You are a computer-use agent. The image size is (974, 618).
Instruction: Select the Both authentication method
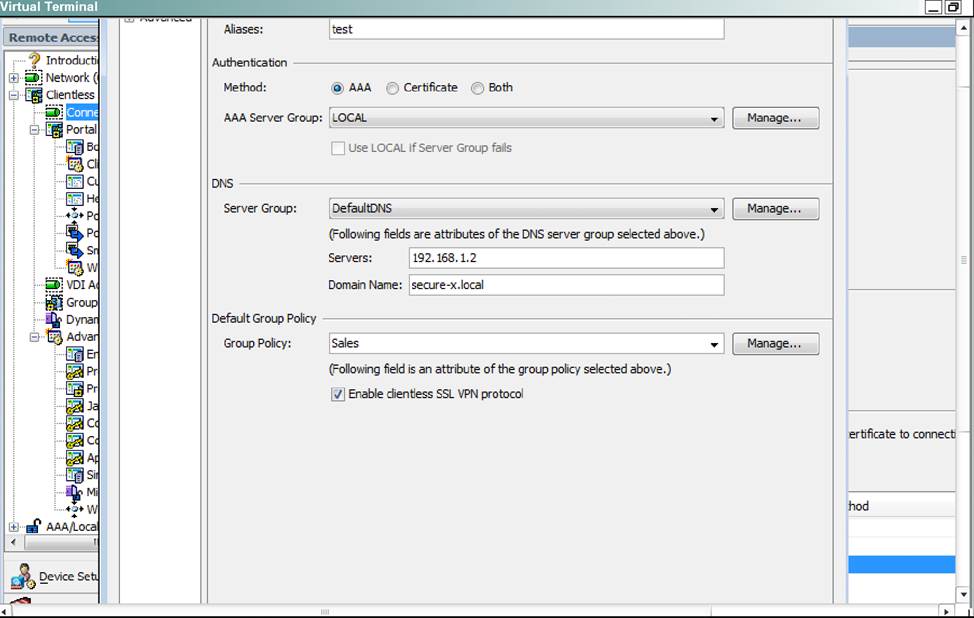(478, 88)
